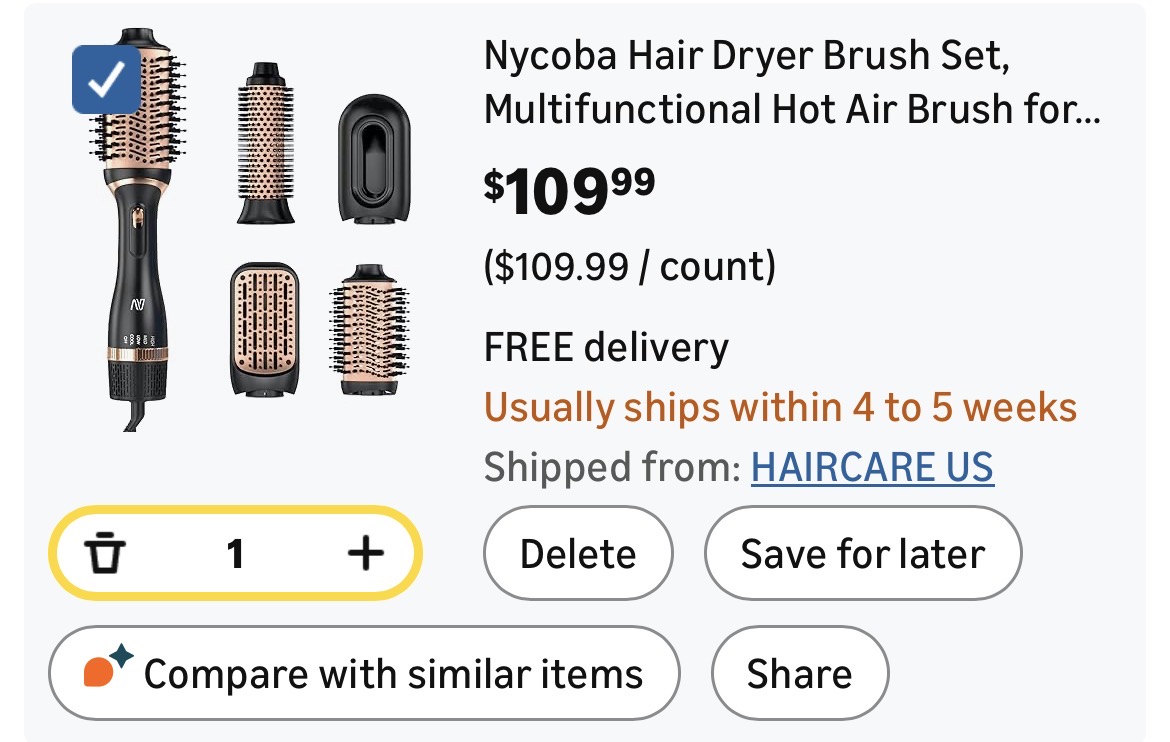Viewport: 1170px width, 742px height.
Task: Click the trash icon in quantity stepper
Action: (x=104, y=553)
